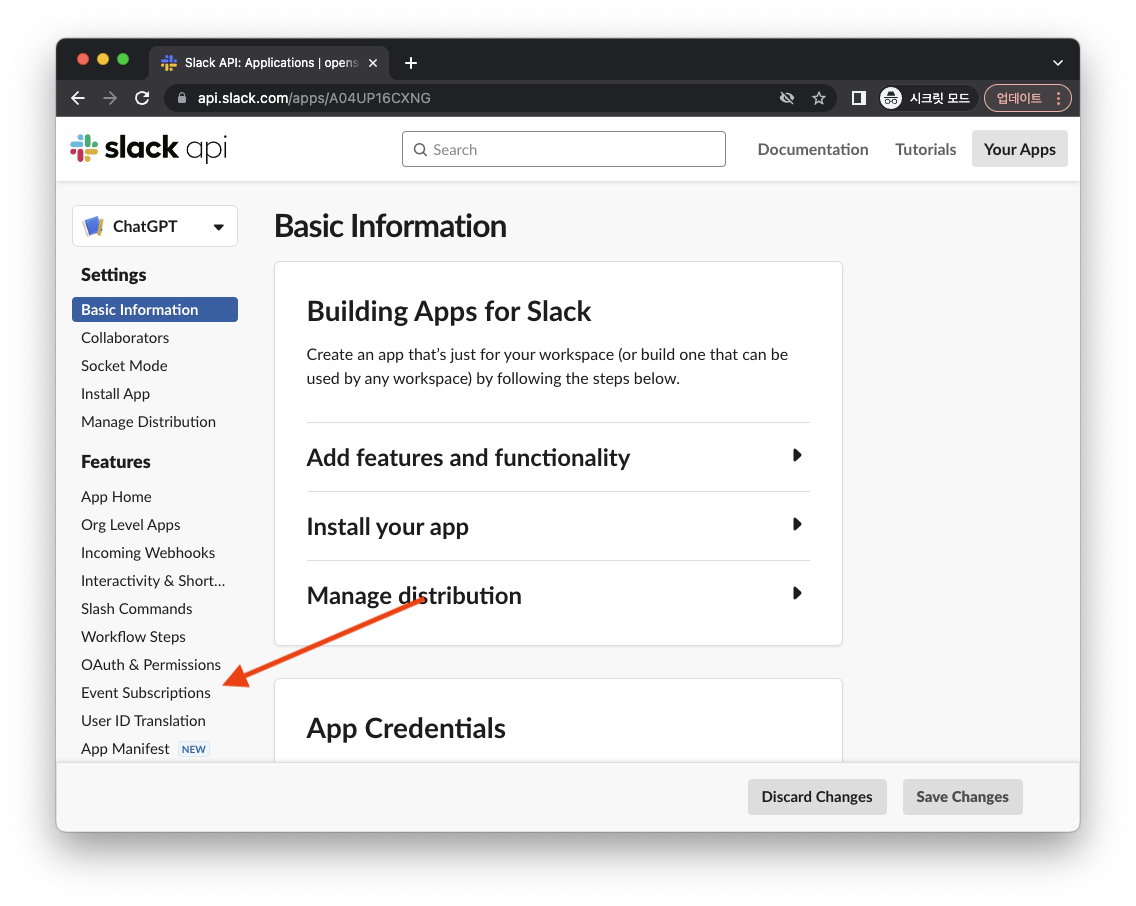Open Collaborators in the sidebar
The image size is (1136, 906).
point(125,338)
